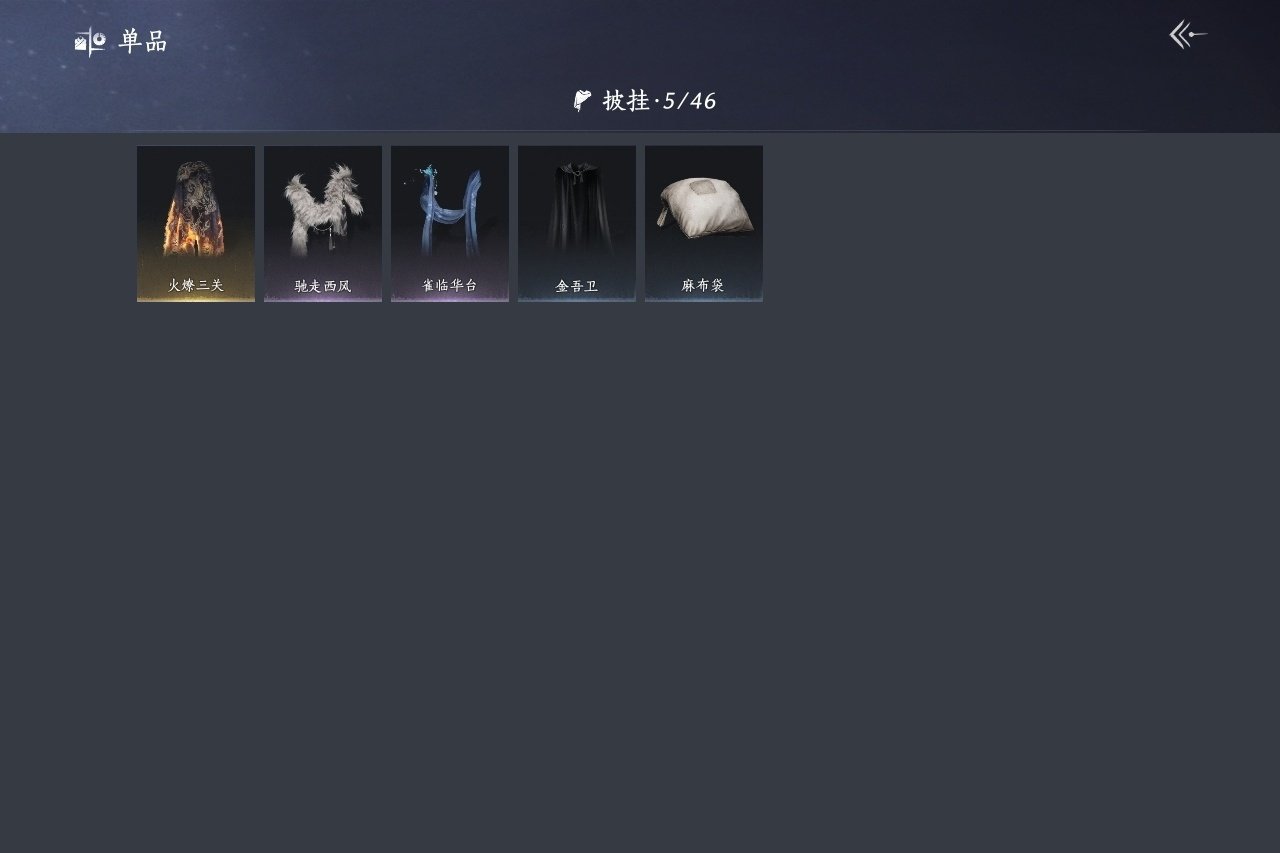This screenshot has height=853, width=1280.
Task: Click the 披挂 cape category icon
Action: (x=582, y=100)
